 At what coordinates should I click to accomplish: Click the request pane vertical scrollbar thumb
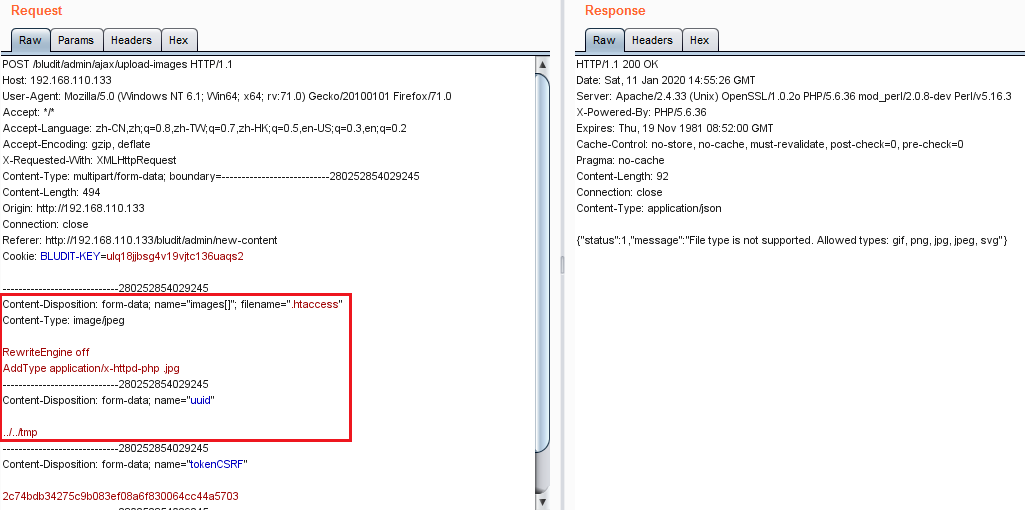pos(542,262)
